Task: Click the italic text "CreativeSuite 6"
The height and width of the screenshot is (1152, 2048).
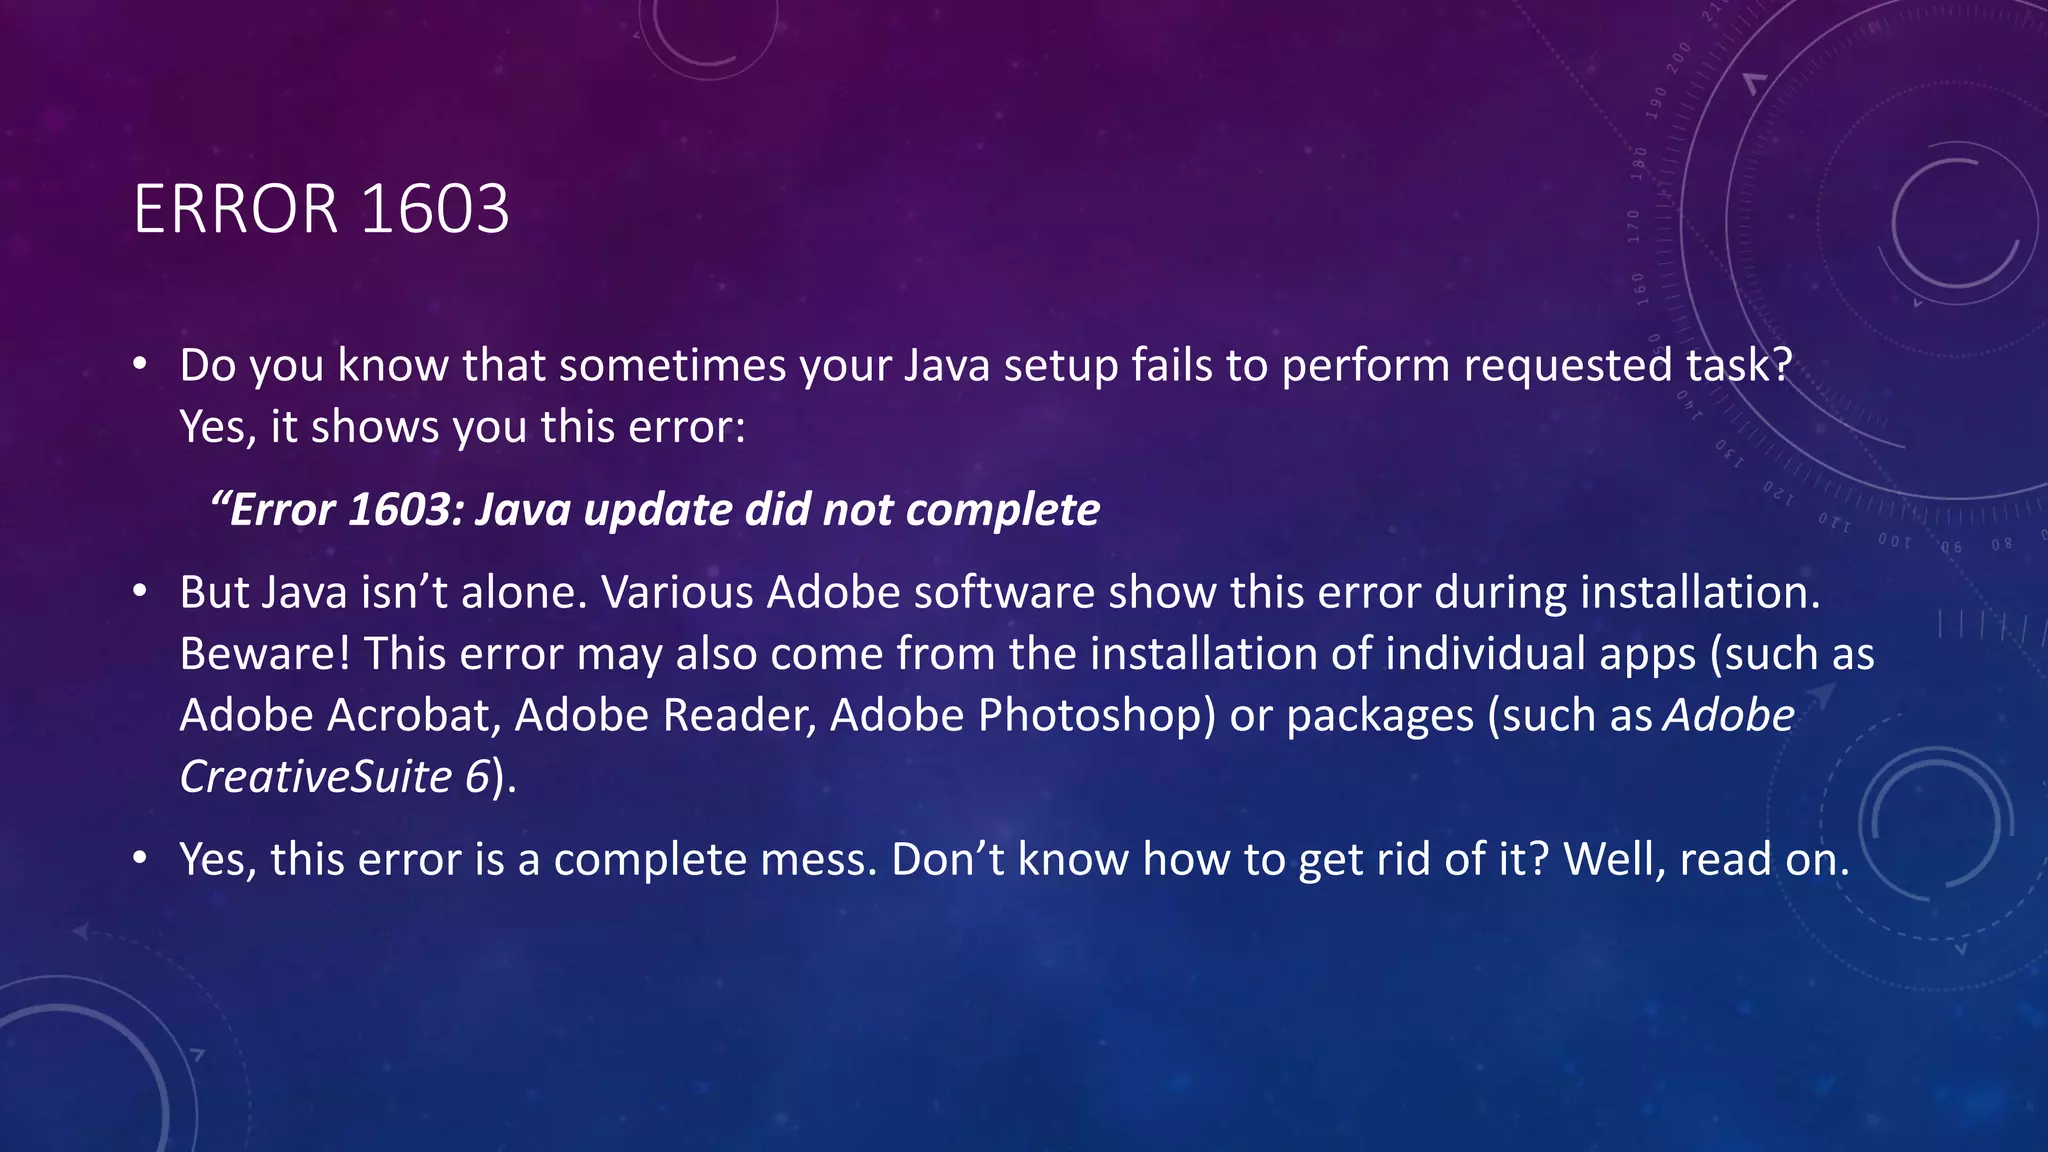Action: [x=335, y=777]
